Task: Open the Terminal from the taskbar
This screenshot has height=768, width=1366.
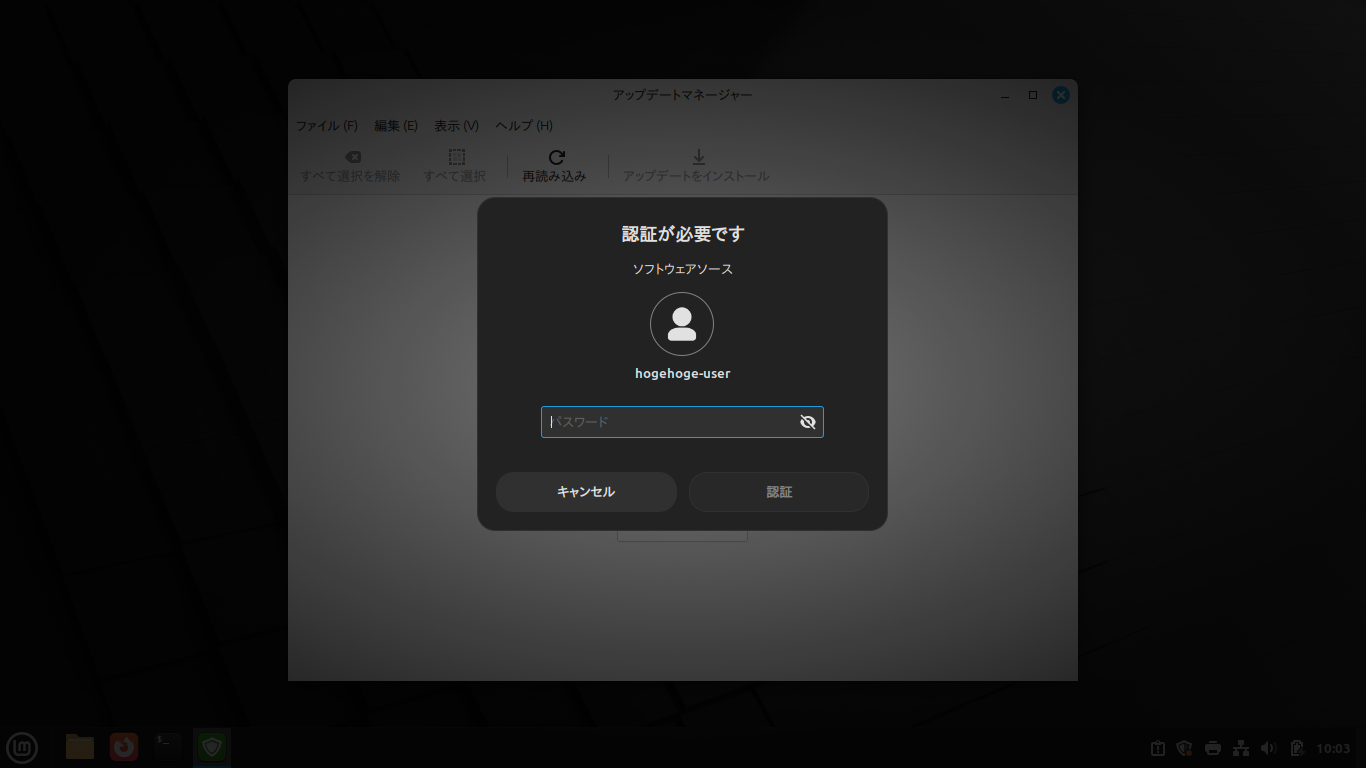Action: click(168, 747)
